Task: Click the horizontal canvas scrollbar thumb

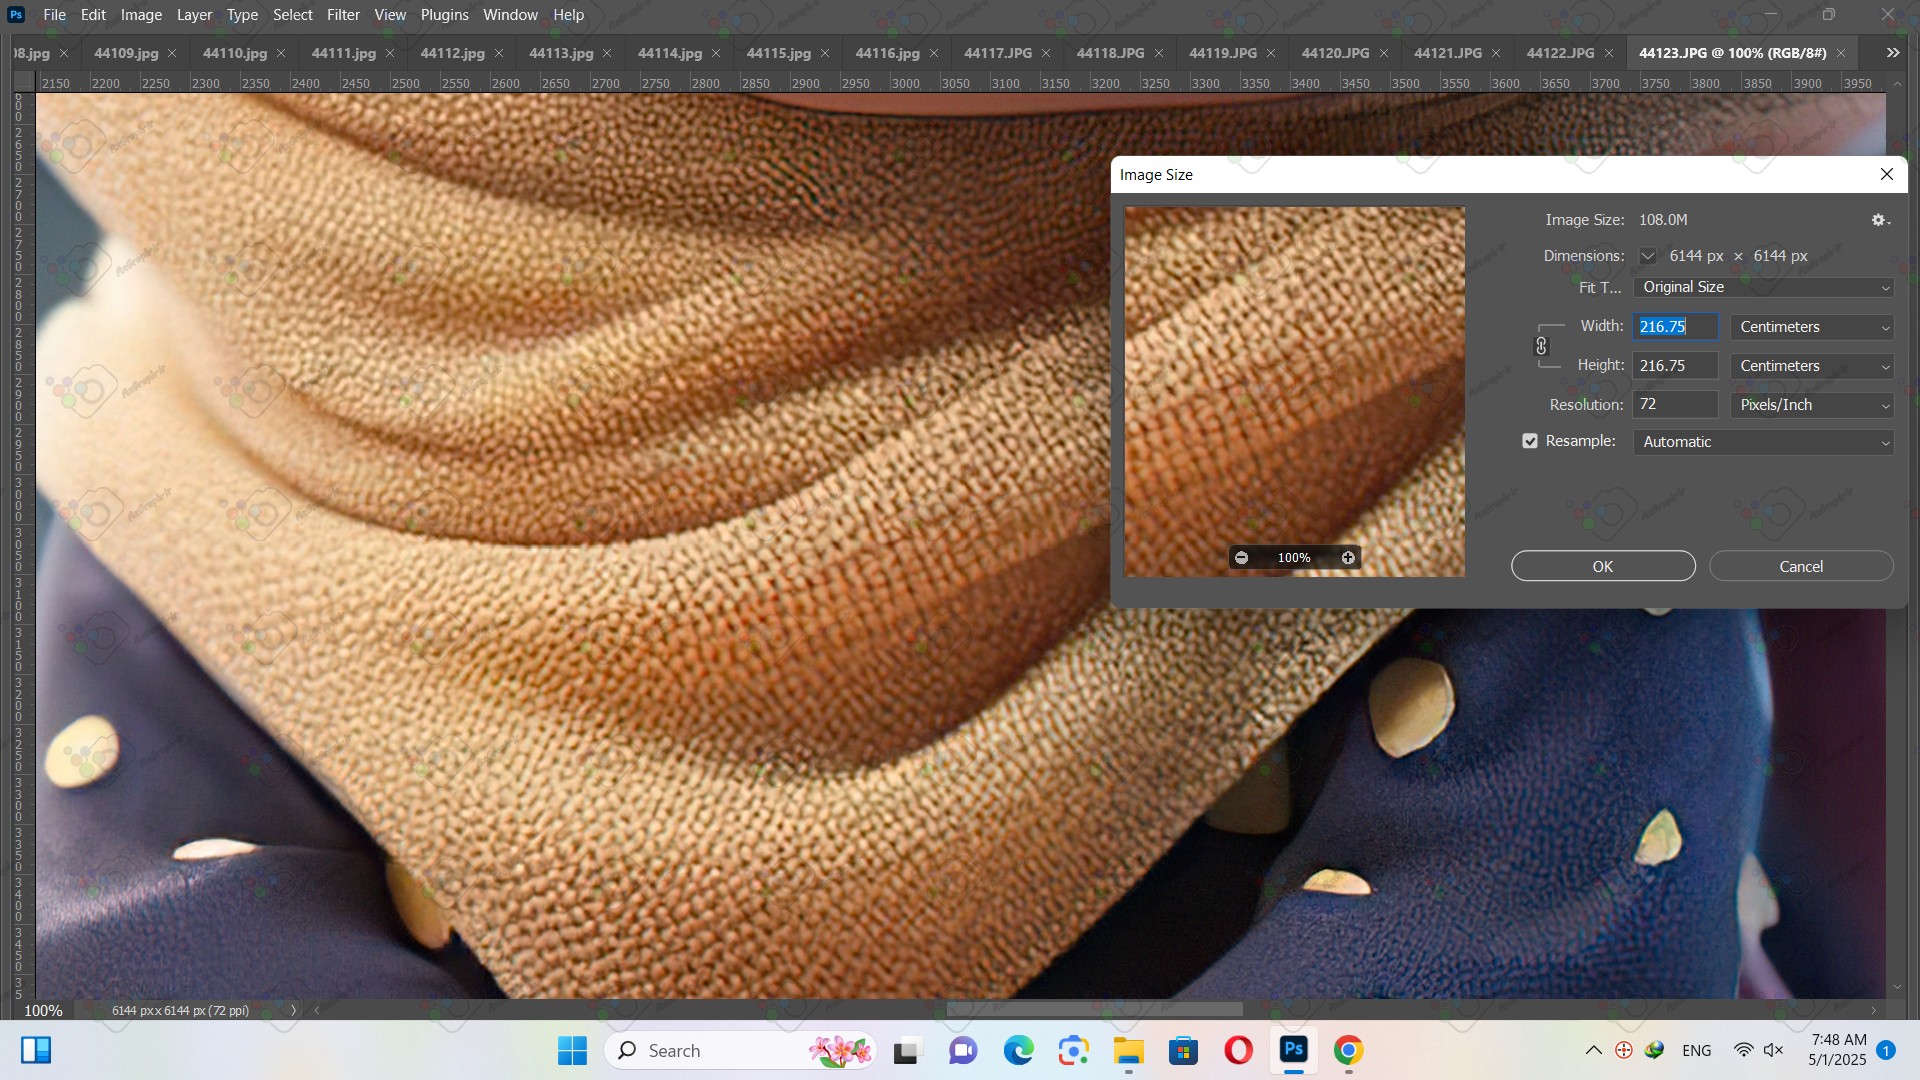Action: pos(1094,1010)
